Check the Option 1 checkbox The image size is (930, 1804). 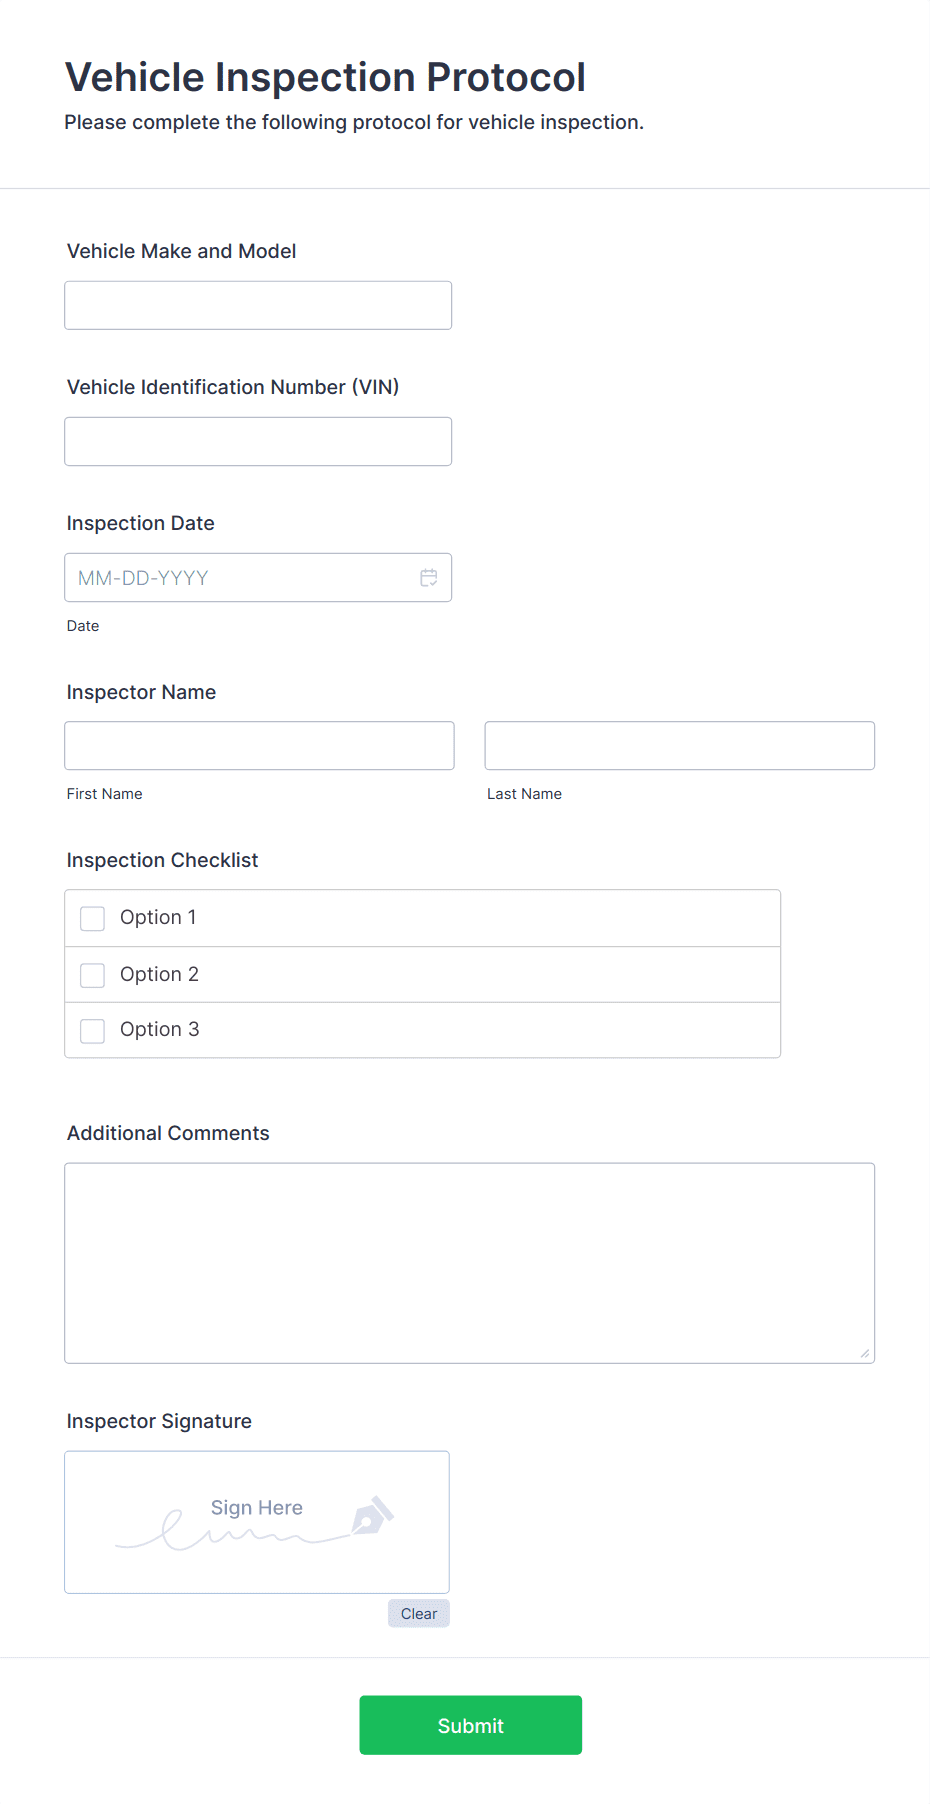(x=92, y=917)
